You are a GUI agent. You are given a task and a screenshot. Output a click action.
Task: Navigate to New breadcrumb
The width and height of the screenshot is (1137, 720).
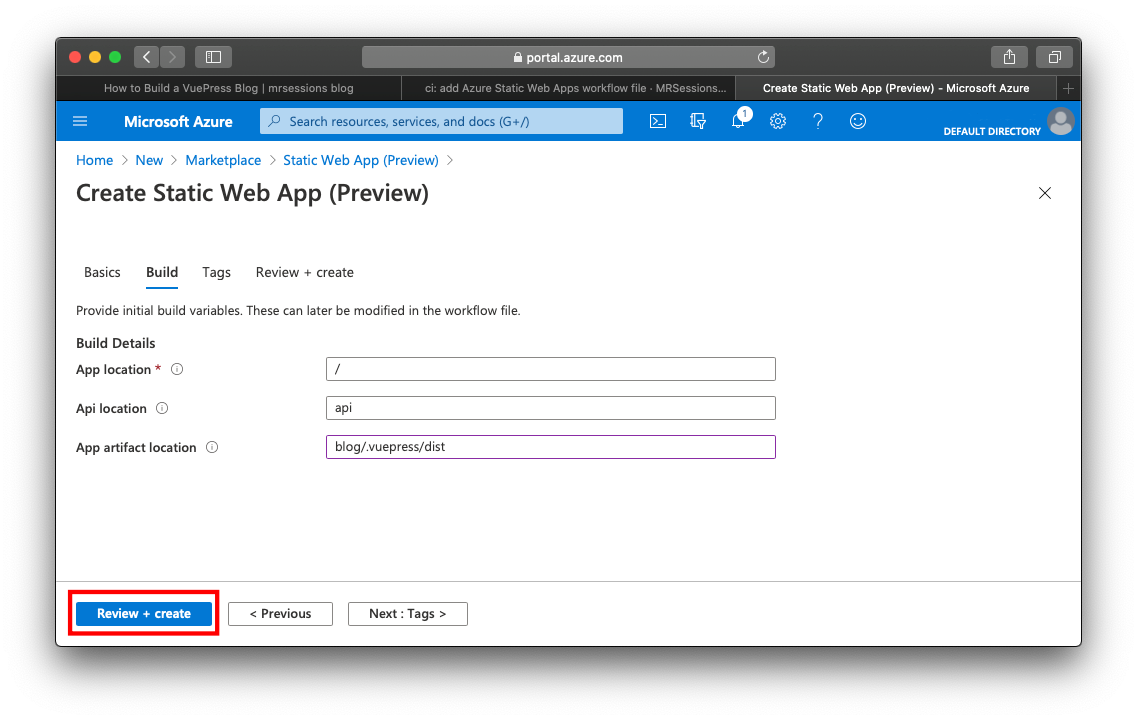click(149, 160)
